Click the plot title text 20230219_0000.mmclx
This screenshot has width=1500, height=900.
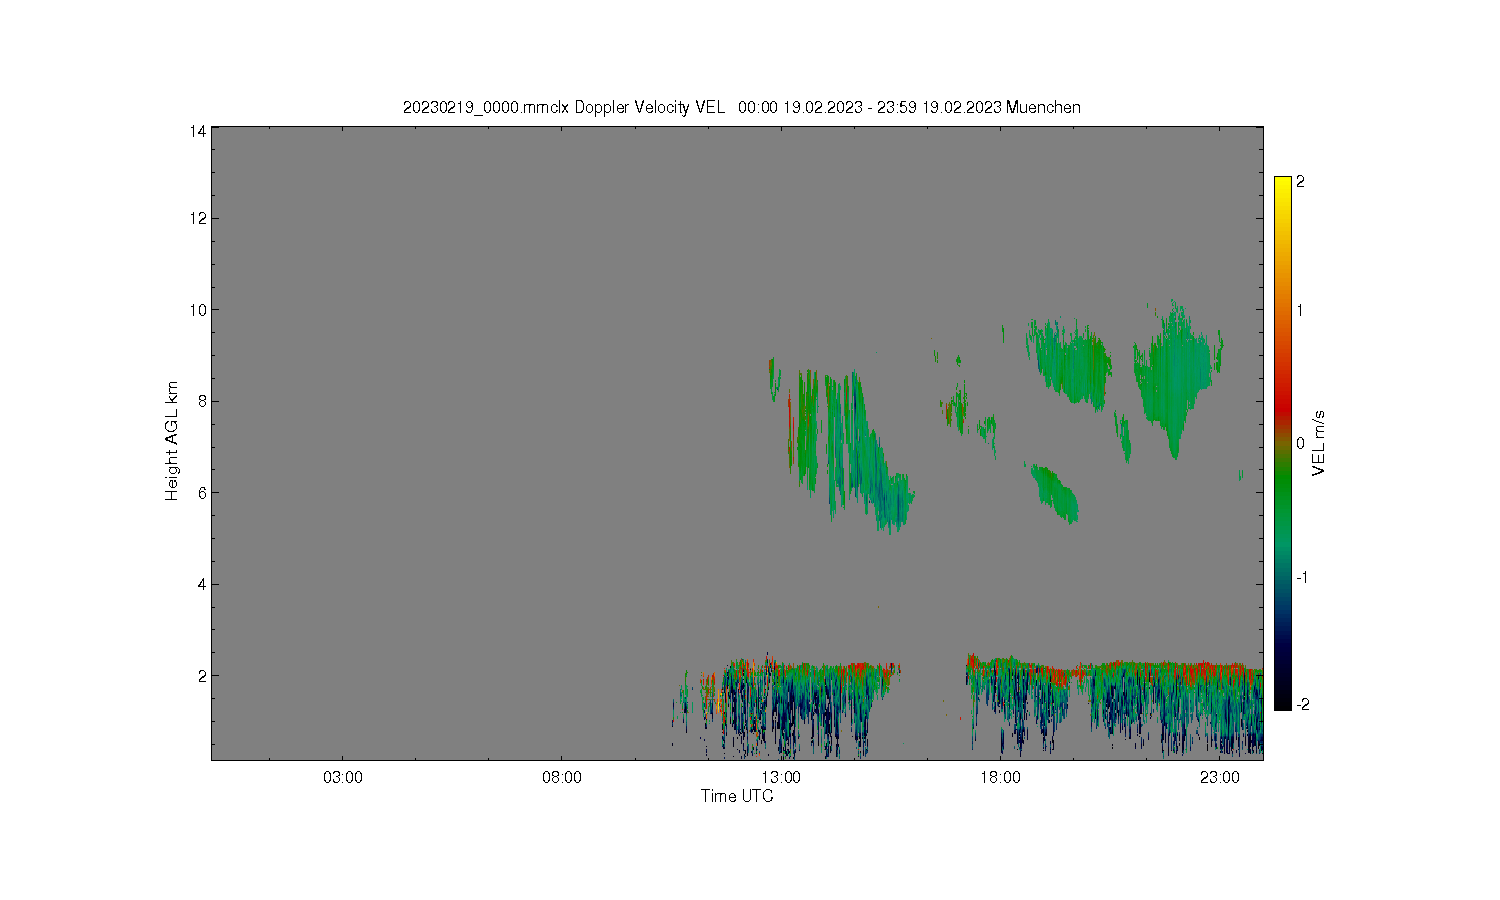(485, 108)
